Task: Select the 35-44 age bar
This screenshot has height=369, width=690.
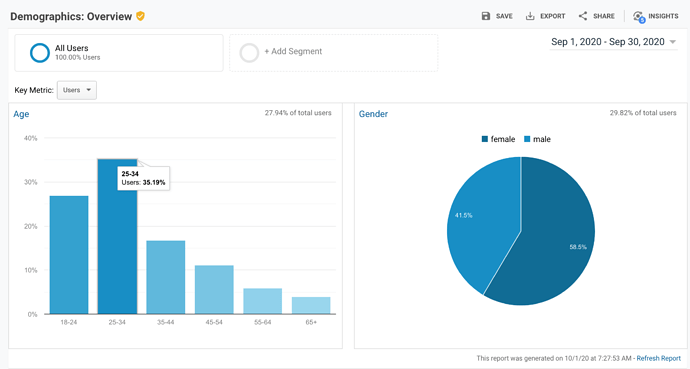Action: pyautogui.click(x=166, y=278)
